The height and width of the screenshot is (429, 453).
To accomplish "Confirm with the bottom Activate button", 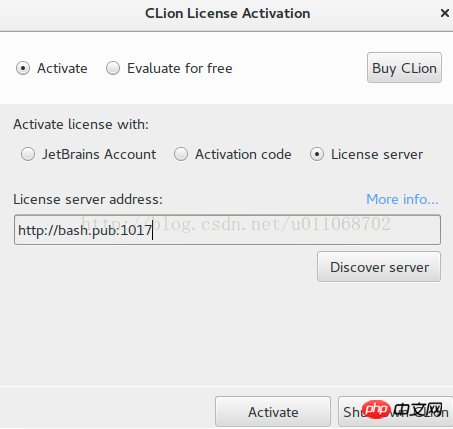I will coord(273,412).
